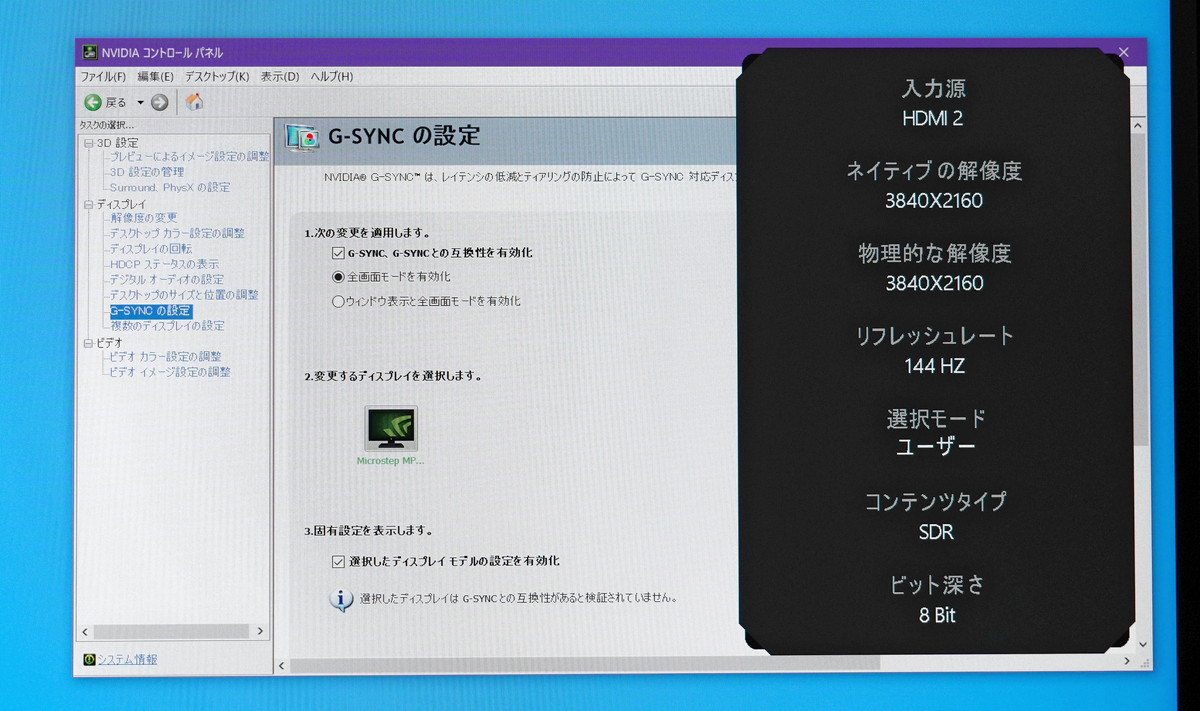Click the Home icon in toolbar

(x=195, y=102)
